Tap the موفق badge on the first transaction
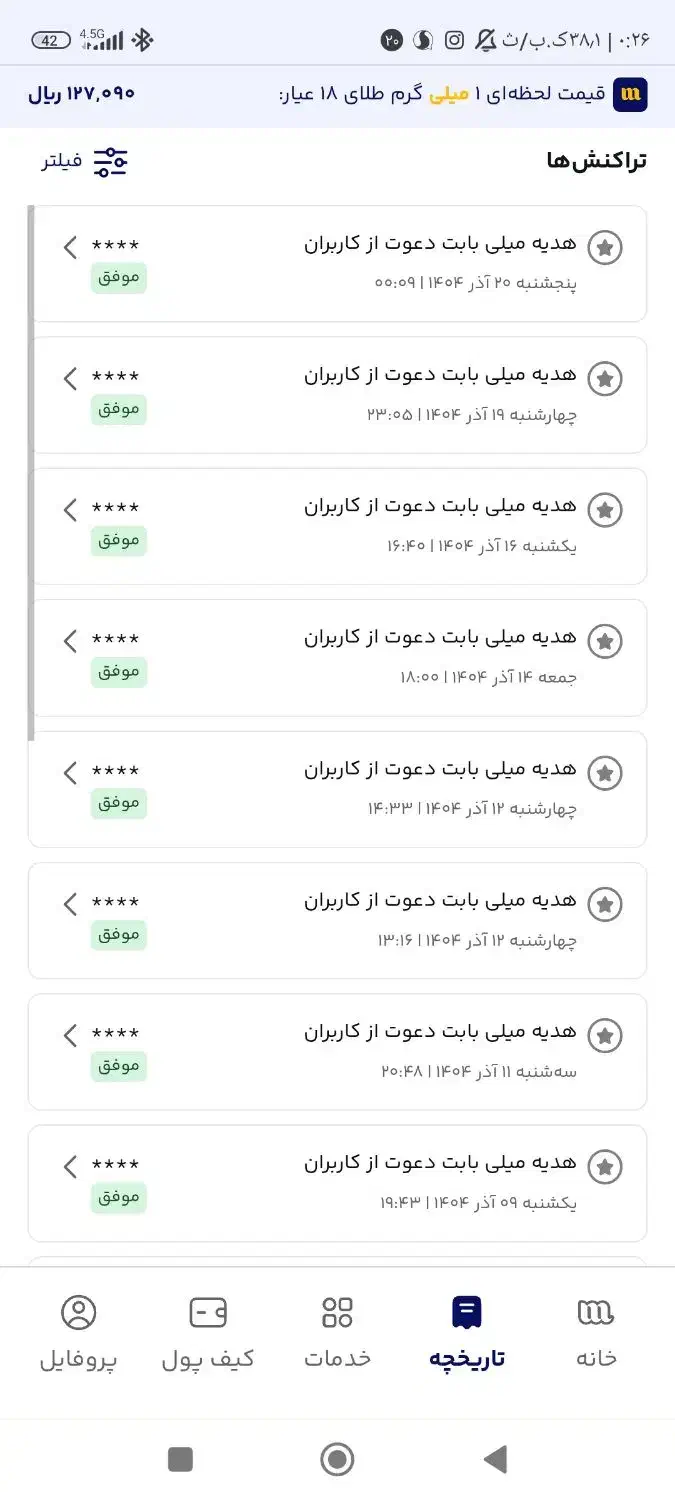This screenshot has width=675, height=1500. click(119, 278)
